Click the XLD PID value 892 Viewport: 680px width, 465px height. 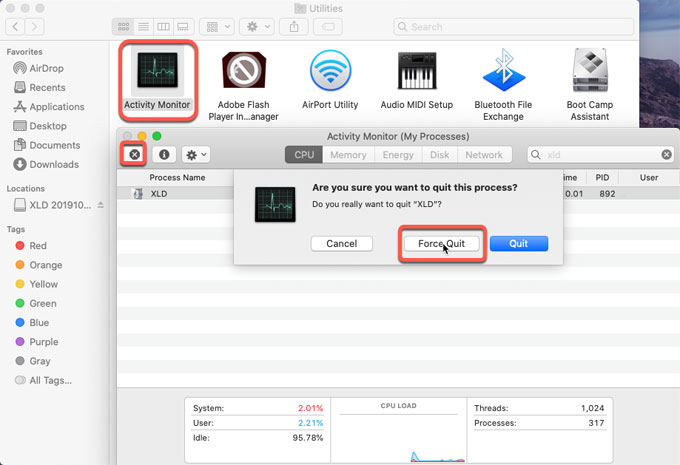(607, 194)
